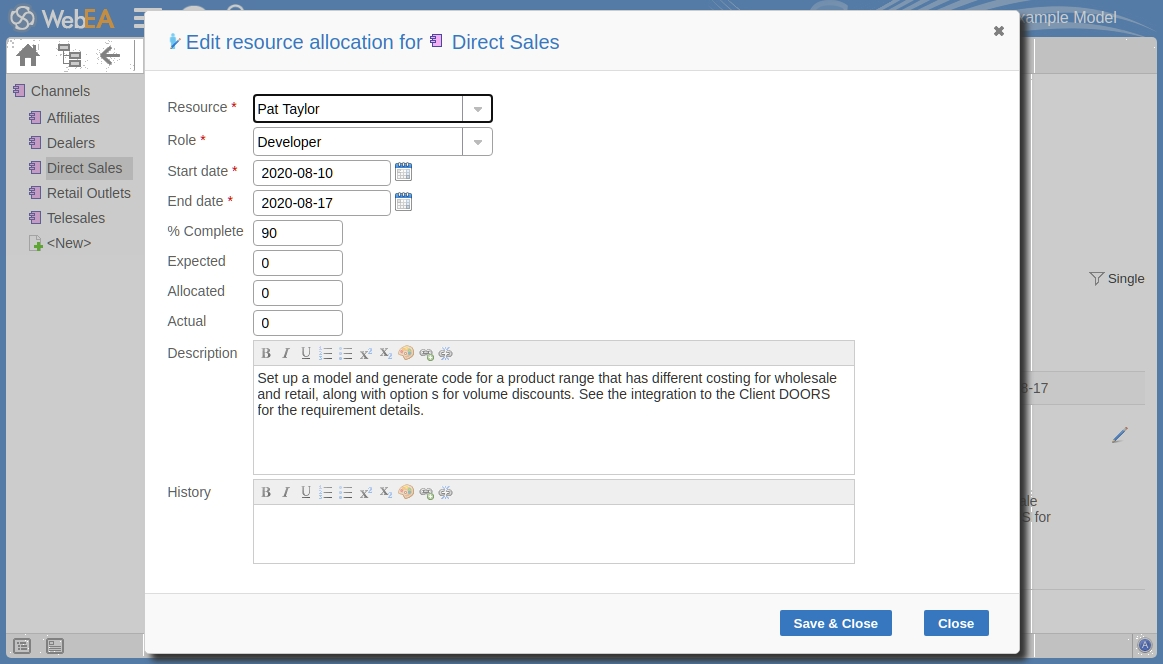Click the Save & Close button
1163x664 pixels.
[x=835, y=623]
